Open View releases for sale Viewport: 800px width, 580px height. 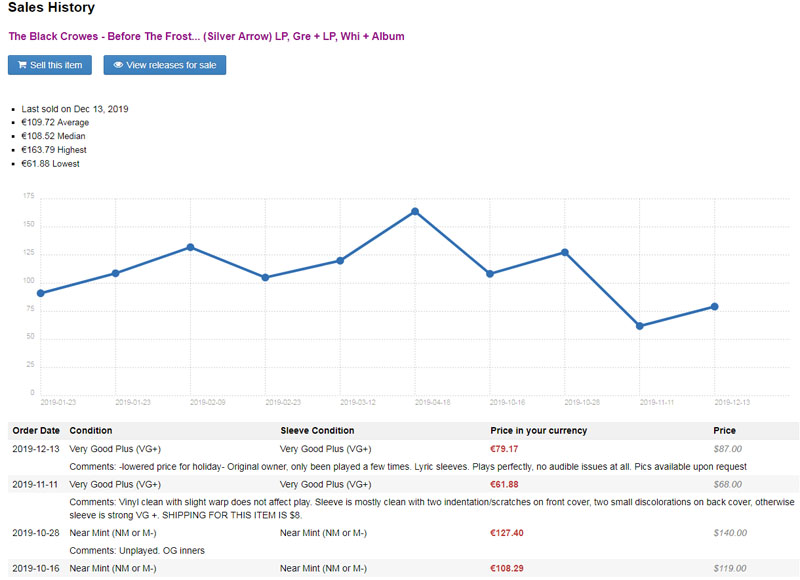[165, 65]
